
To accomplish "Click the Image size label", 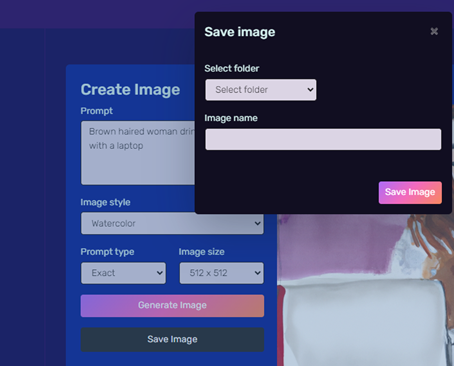I will 201,252.
